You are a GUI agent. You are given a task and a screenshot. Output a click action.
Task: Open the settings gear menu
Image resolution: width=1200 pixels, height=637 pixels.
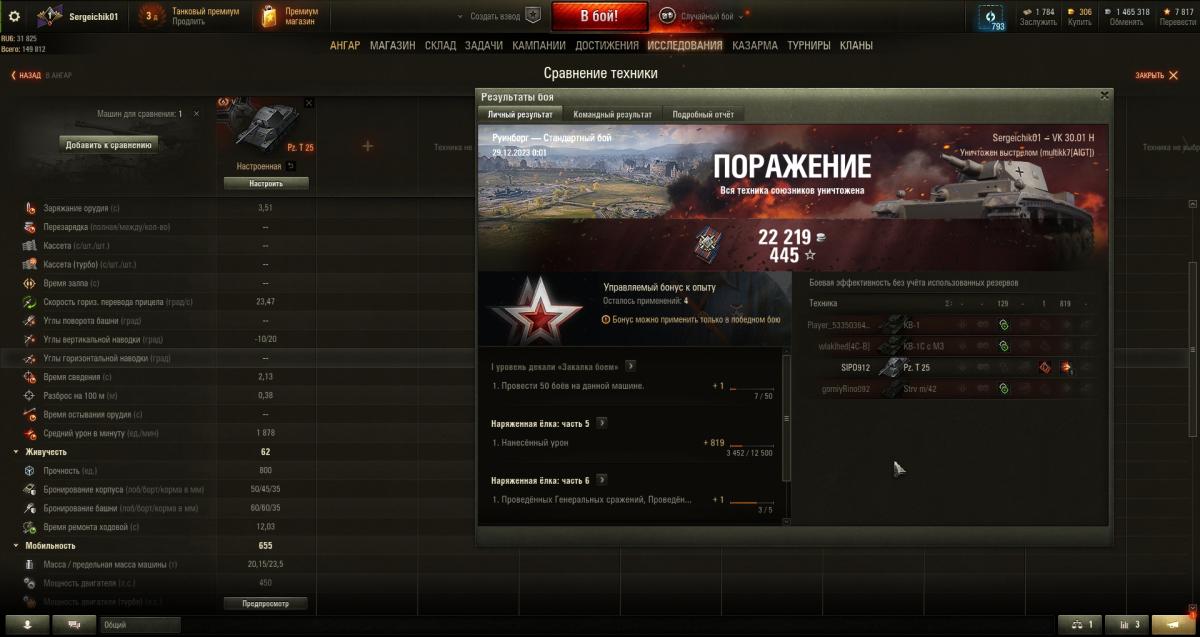pos(14,16)
